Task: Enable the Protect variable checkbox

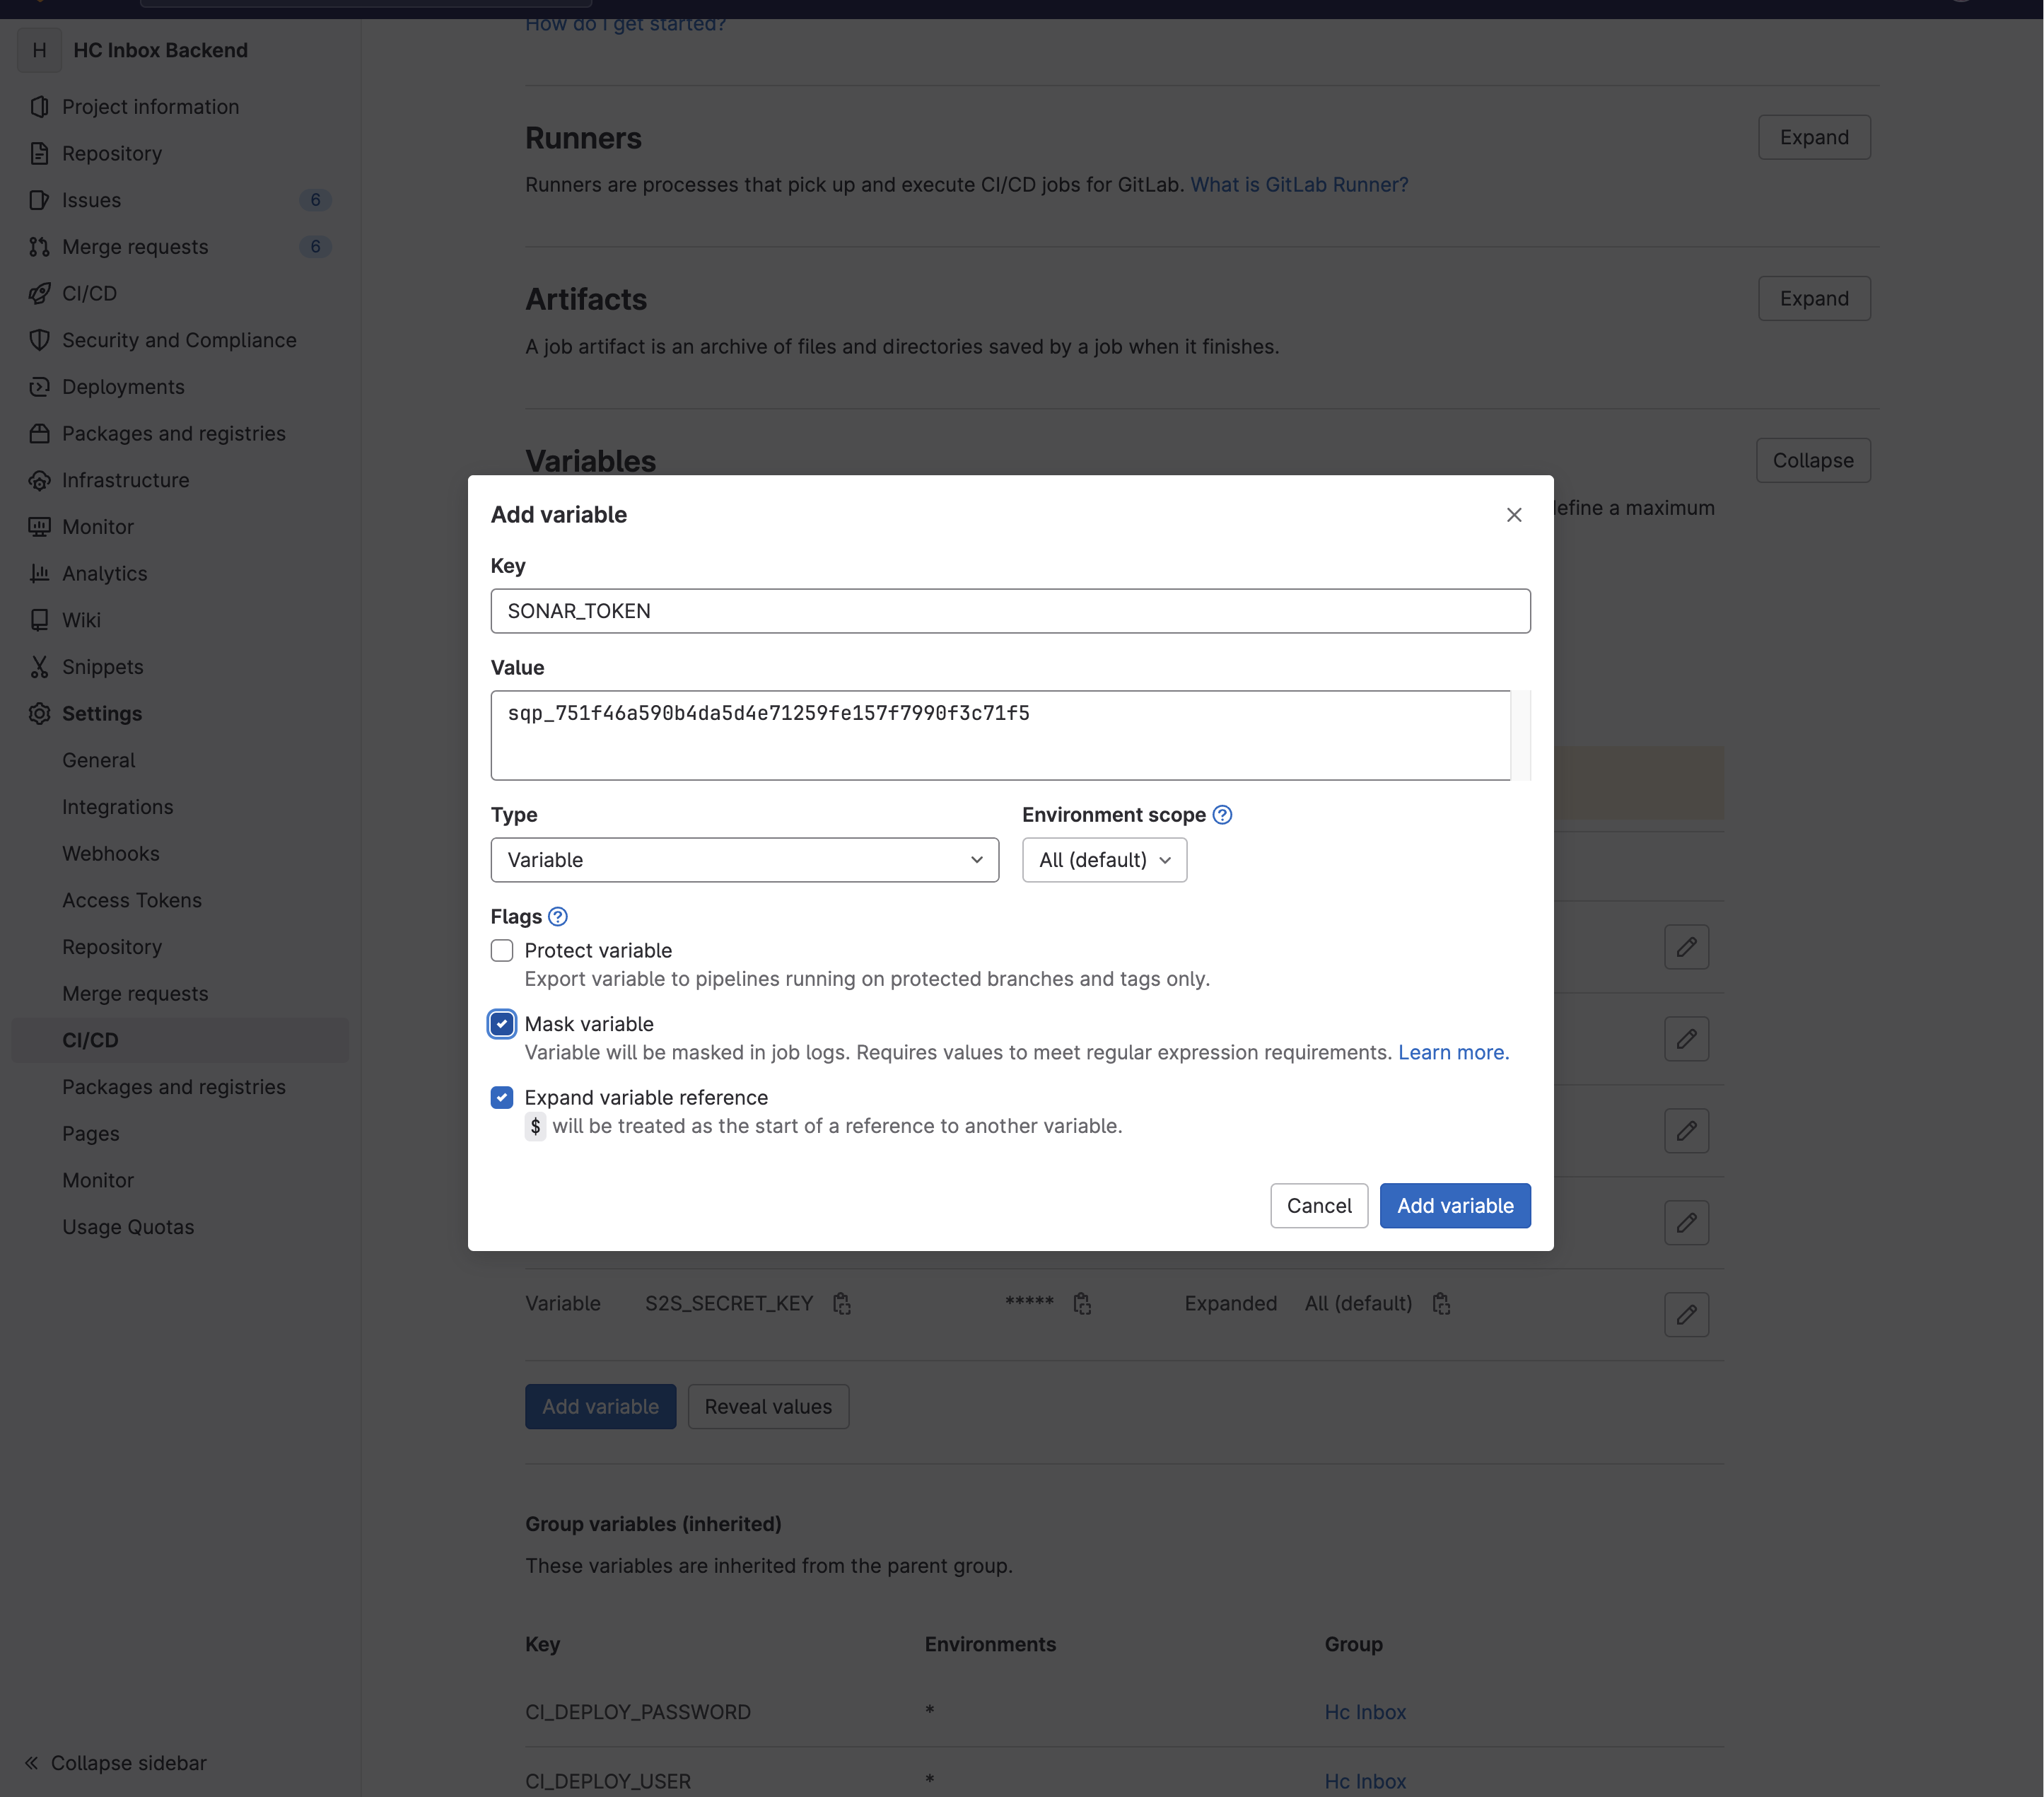Action: coord(502,951)
